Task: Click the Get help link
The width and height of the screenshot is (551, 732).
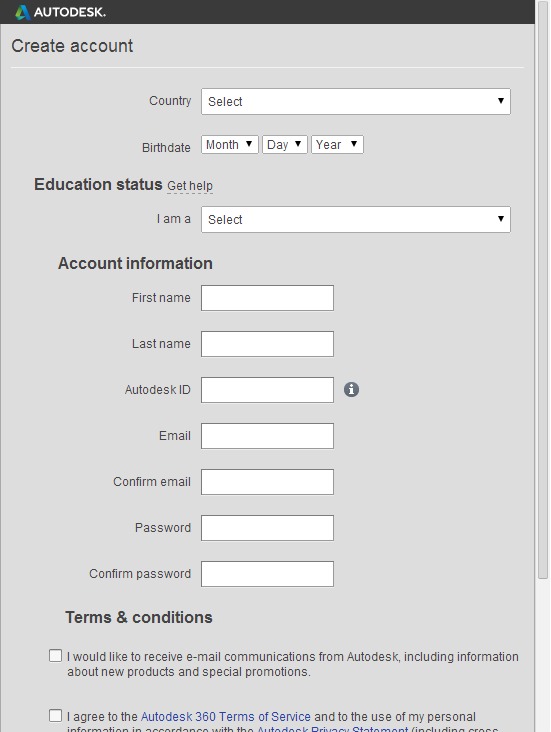Action: pos(190,186)
